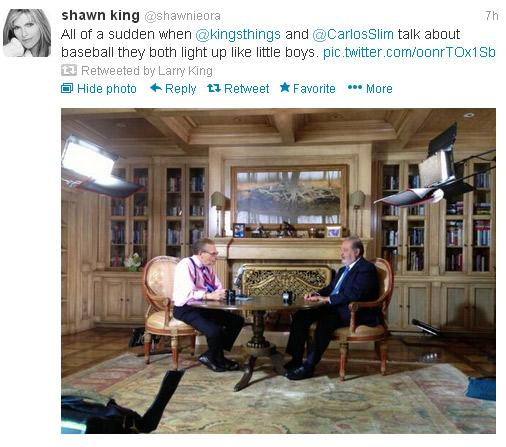The width and height of the screenshot is (506, 447).
Task: Open the @shawnieora handle
Action: 182,16
